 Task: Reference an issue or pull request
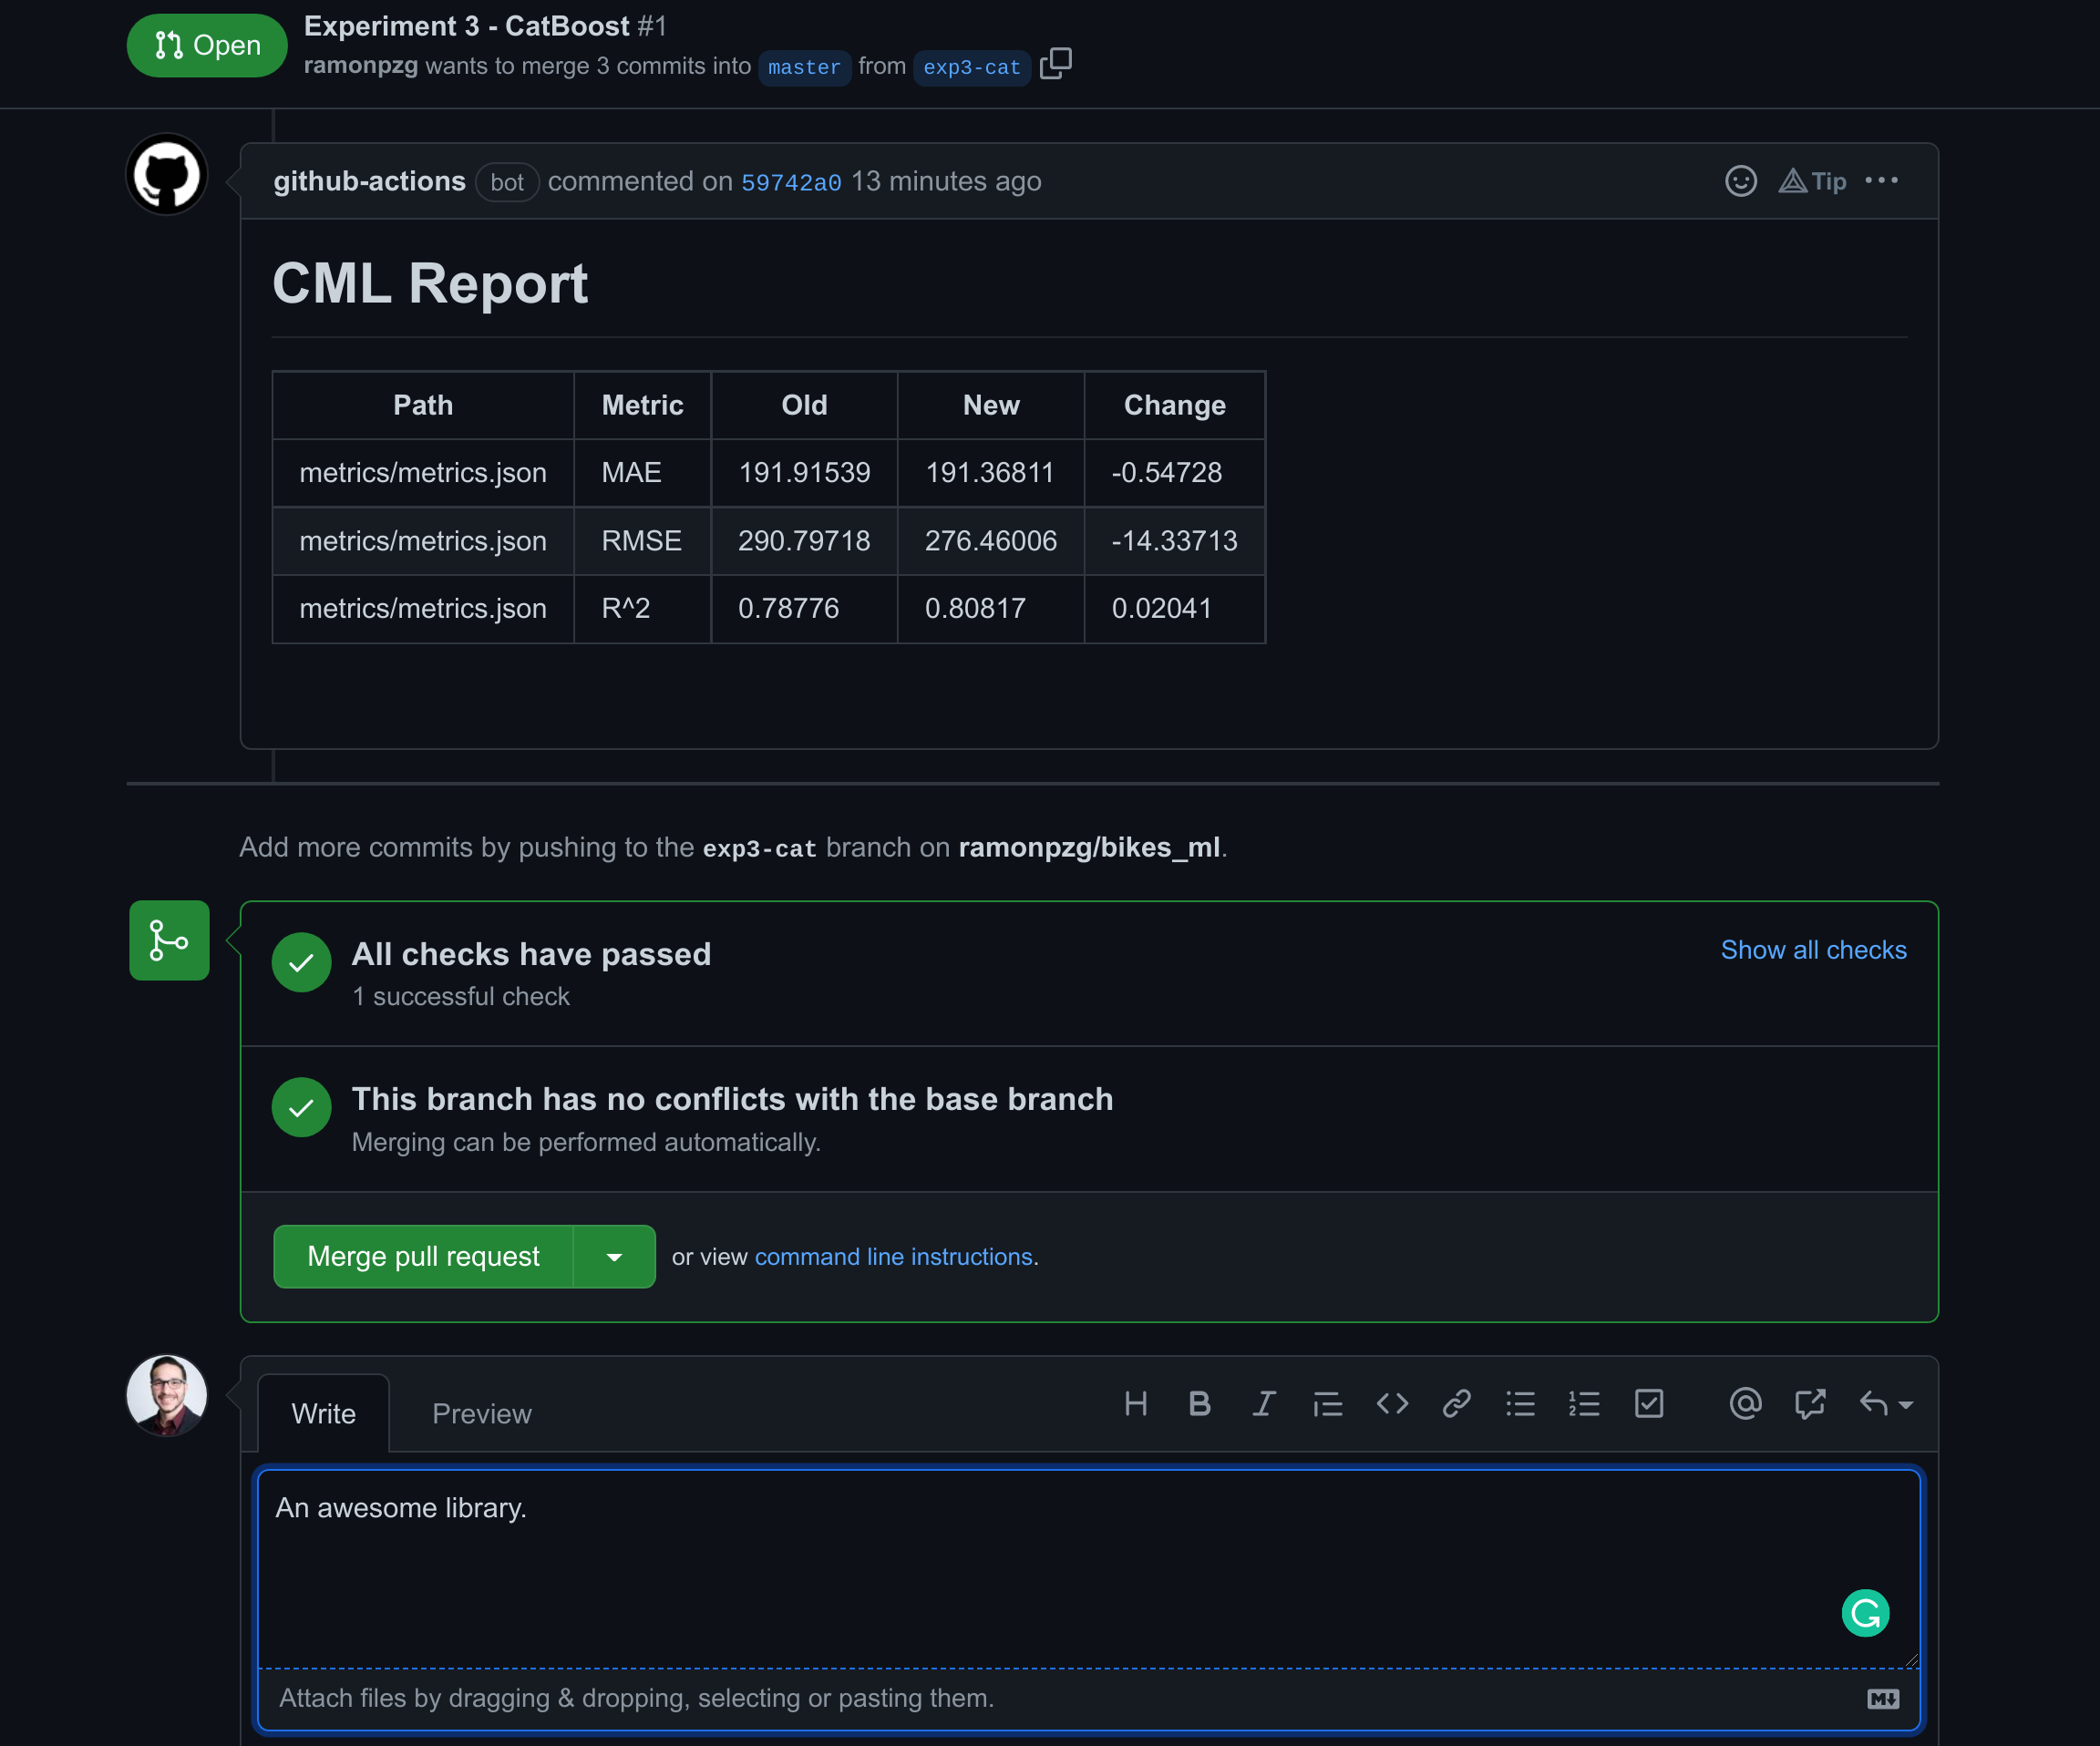click(x=1809, y=1404)
